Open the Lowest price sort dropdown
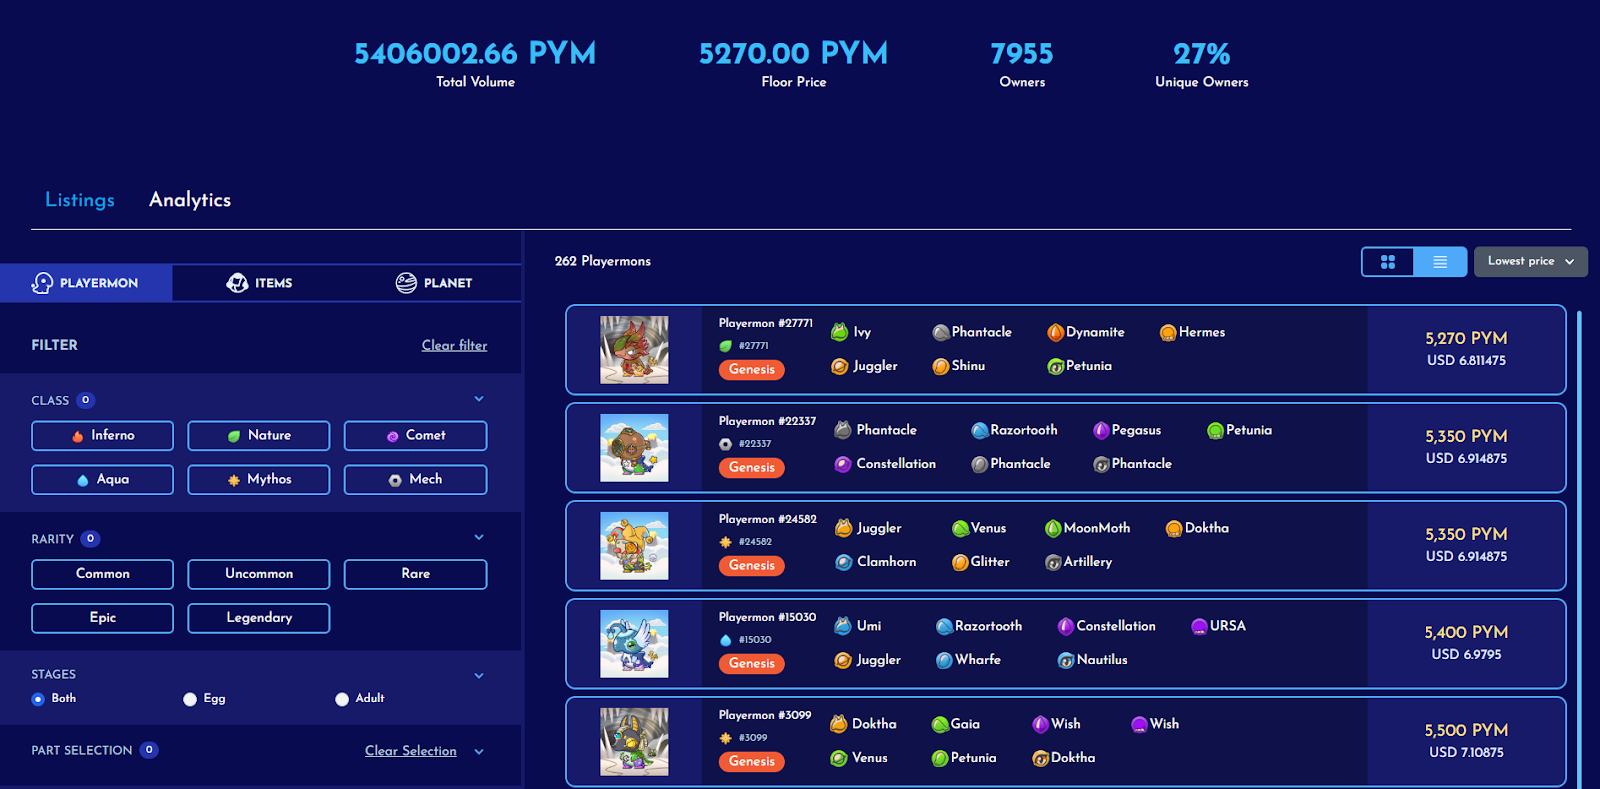Image resolution: width=1600 pixels, height=789 pixels. coord(1530,262)
